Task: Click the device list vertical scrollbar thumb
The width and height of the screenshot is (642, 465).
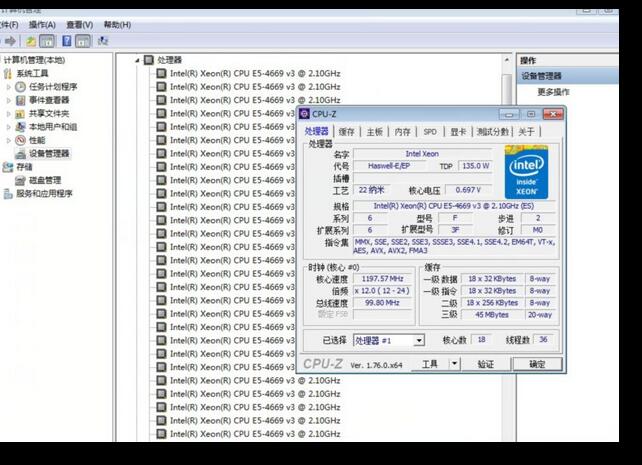Action: coord(507,89)
